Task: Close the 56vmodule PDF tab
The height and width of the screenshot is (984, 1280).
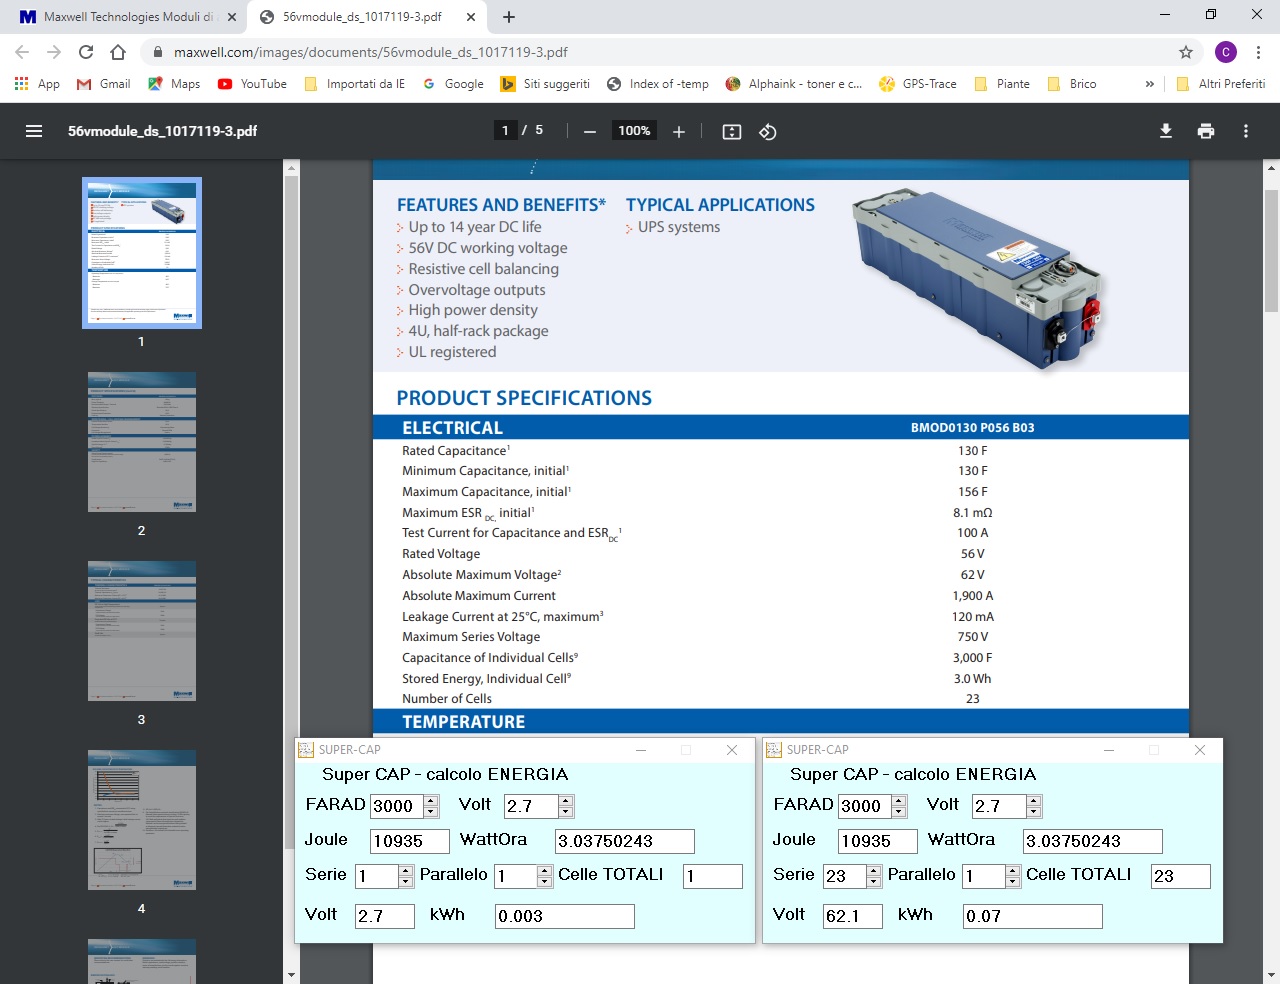Action: 471,17
